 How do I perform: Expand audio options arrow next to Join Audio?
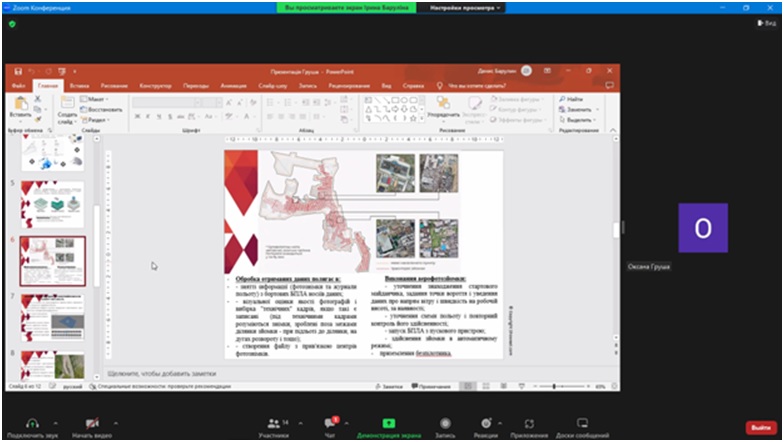[x=56, y=423]
